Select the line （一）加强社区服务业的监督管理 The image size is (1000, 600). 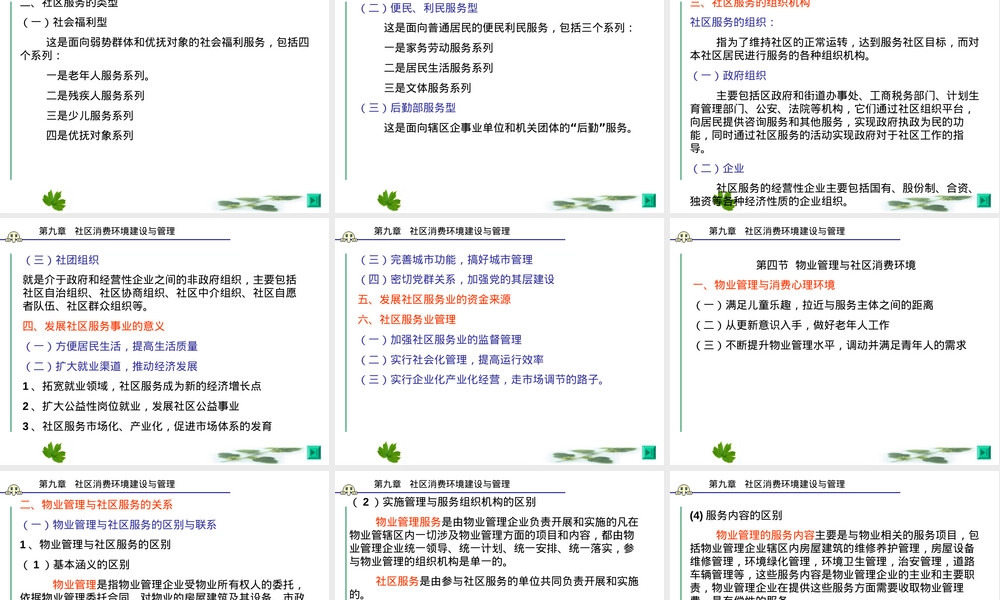pyautogui.click(x=440, y=340)
